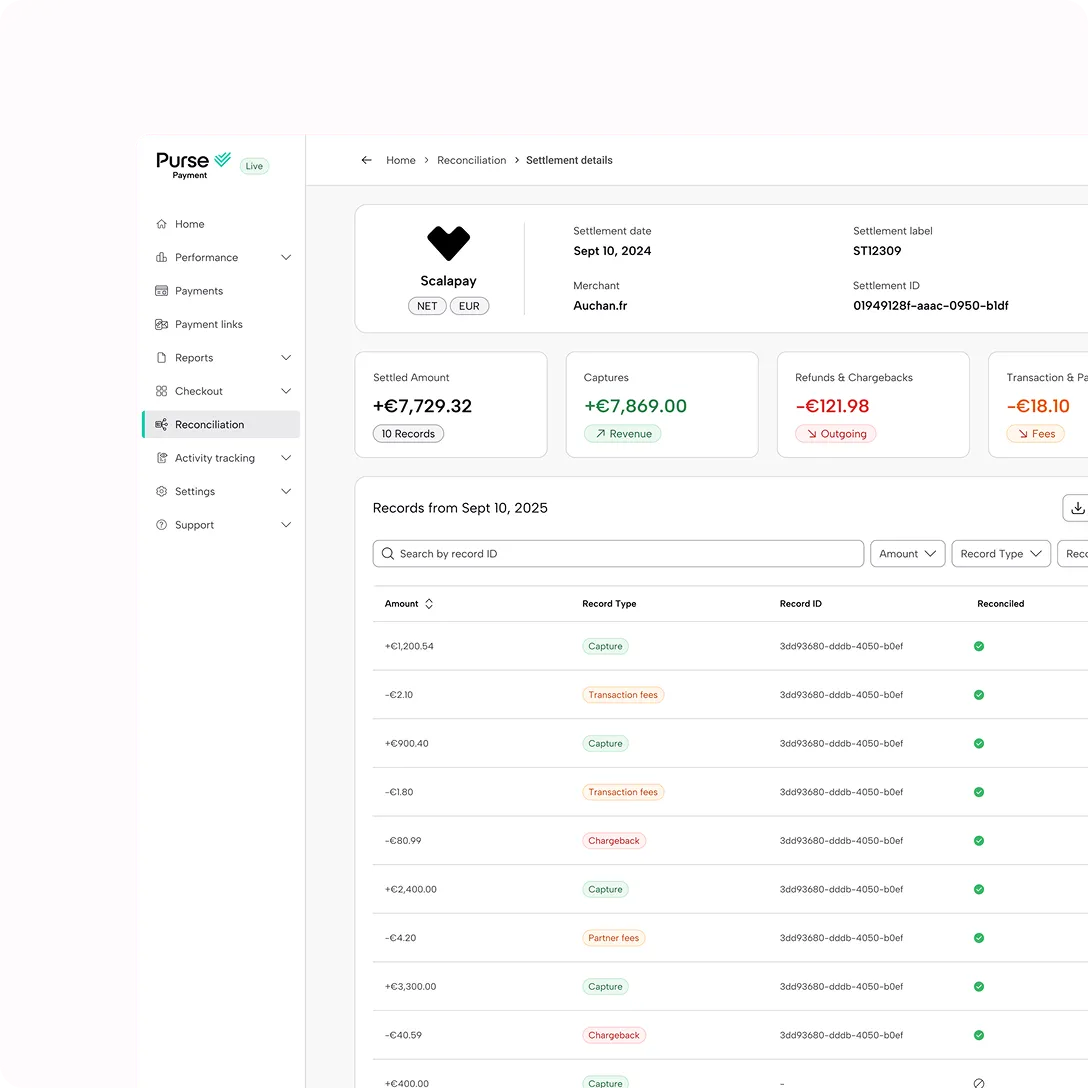1088x1088 pixels.
Task: Click Settled Amount value +€7,729.32
Action: click(422, 406)
